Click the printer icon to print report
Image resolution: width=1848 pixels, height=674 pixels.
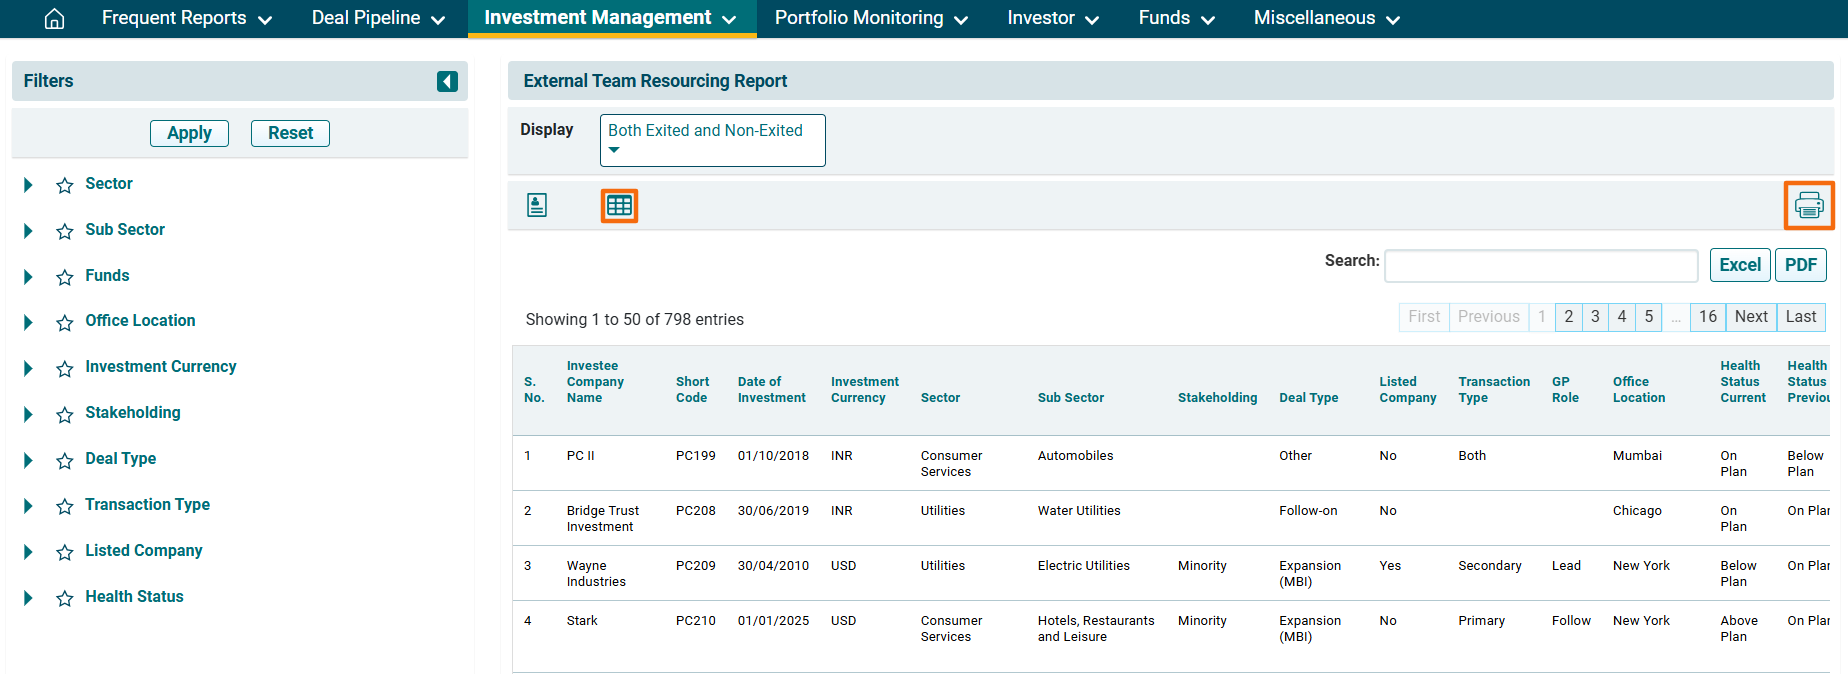pyautogui.click(x=1809, y=206)
